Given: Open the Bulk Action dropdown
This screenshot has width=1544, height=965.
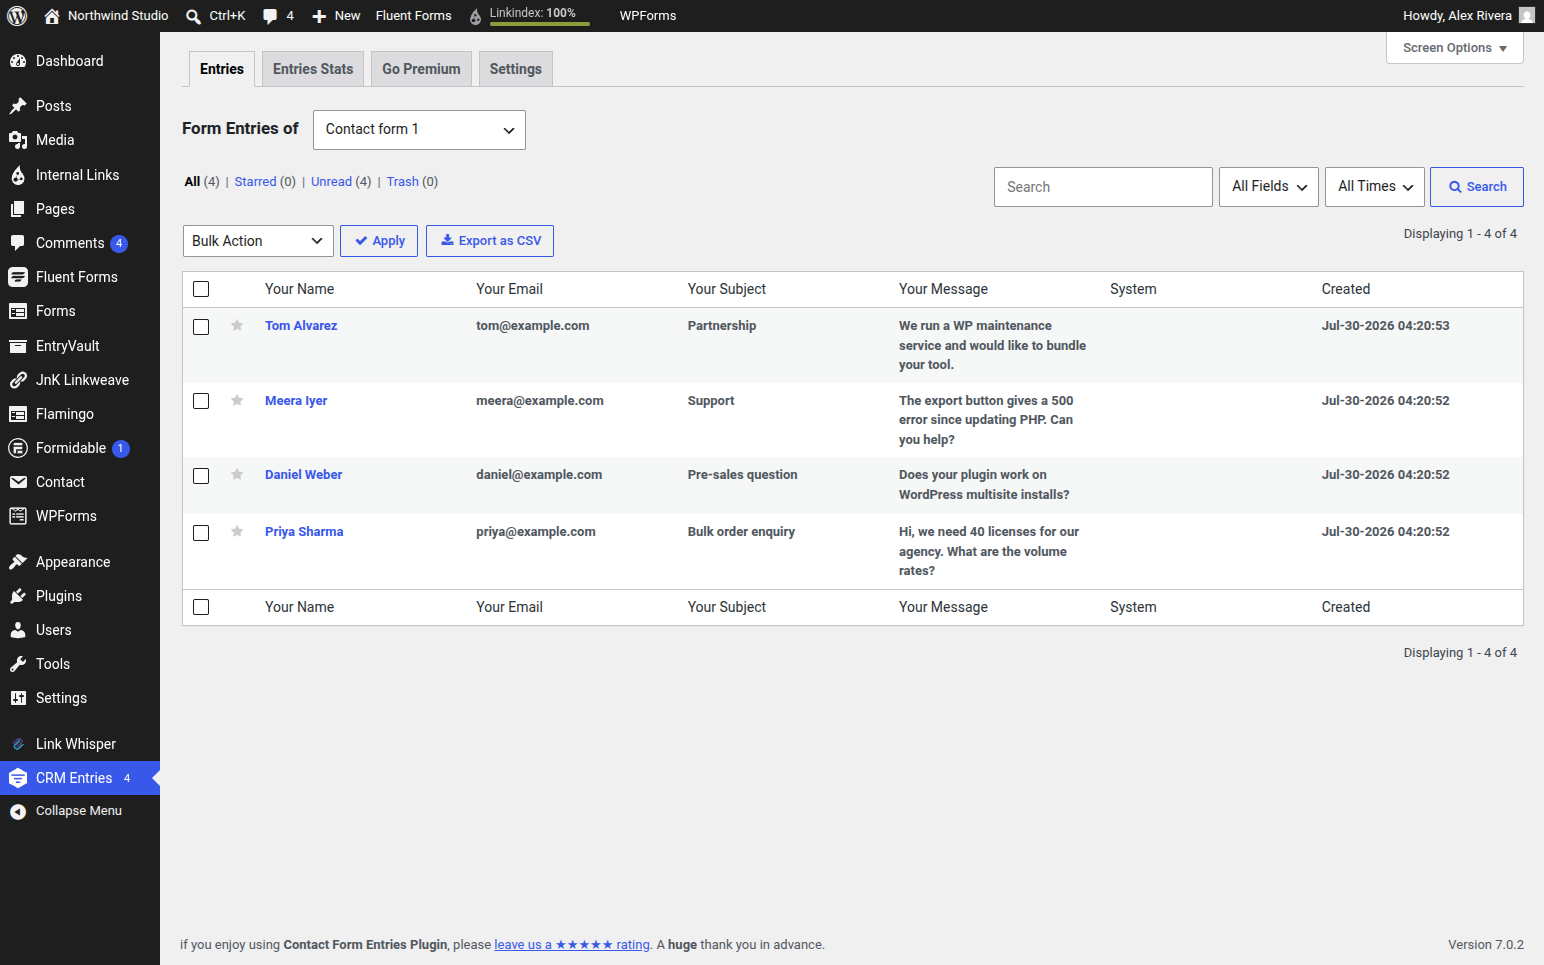Looking at the screenshot, I should click(x=258, y=241).
